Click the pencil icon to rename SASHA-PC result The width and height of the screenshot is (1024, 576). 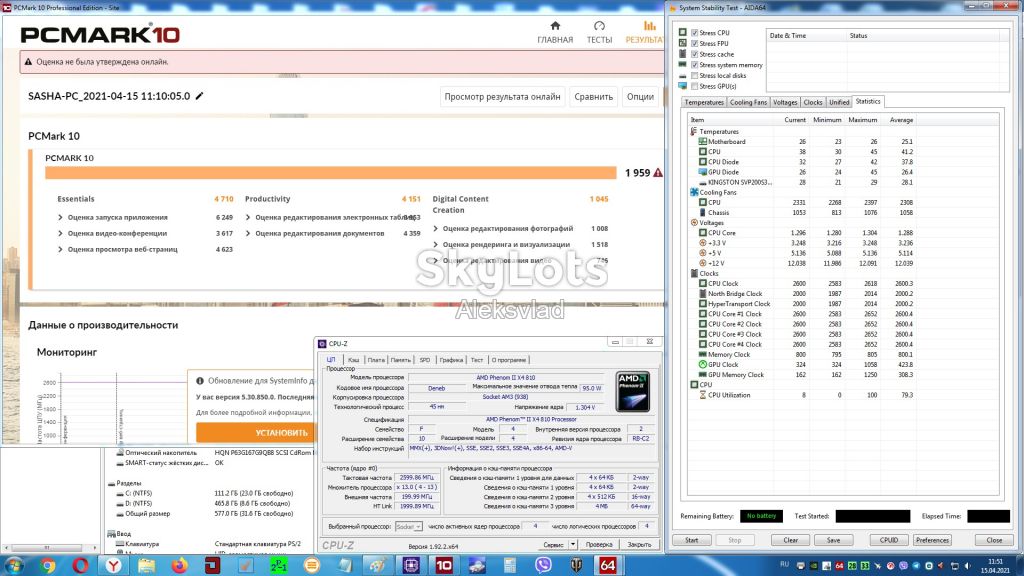coord(200,96)
